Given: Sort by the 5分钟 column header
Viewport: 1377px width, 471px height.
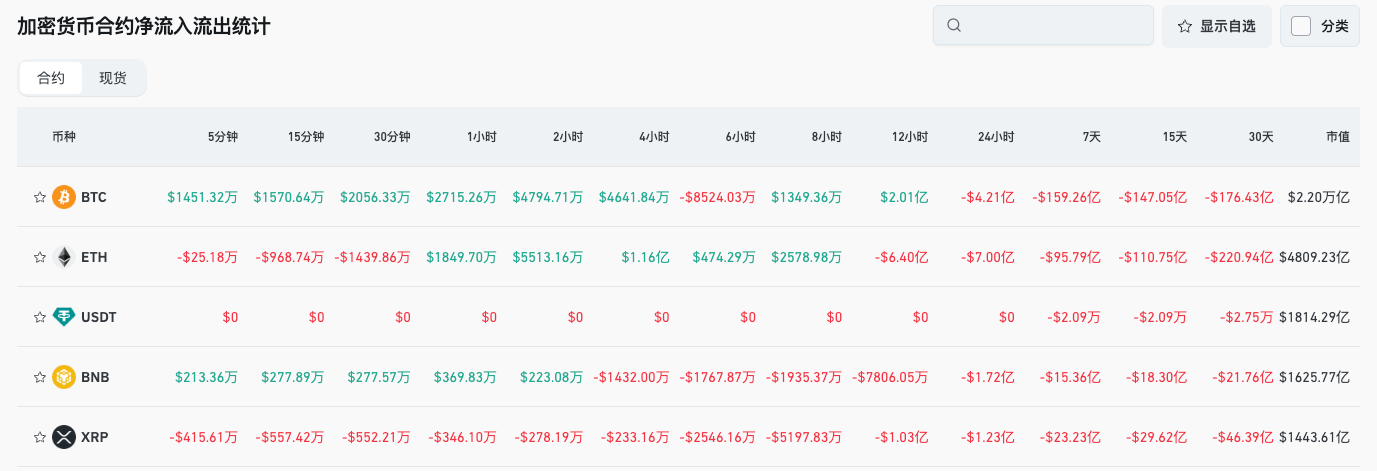Looking at the screenshot, I should (x=222, y=137).
